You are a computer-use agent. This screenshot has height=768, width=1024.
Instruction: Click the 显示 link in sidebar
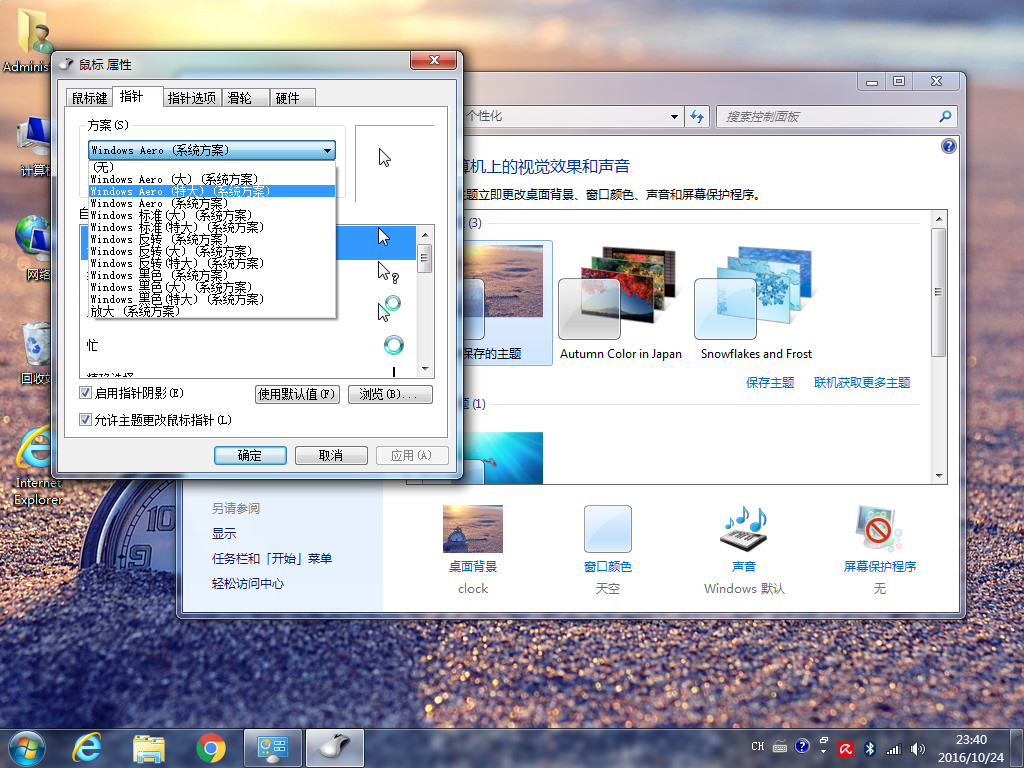point(224,534)
